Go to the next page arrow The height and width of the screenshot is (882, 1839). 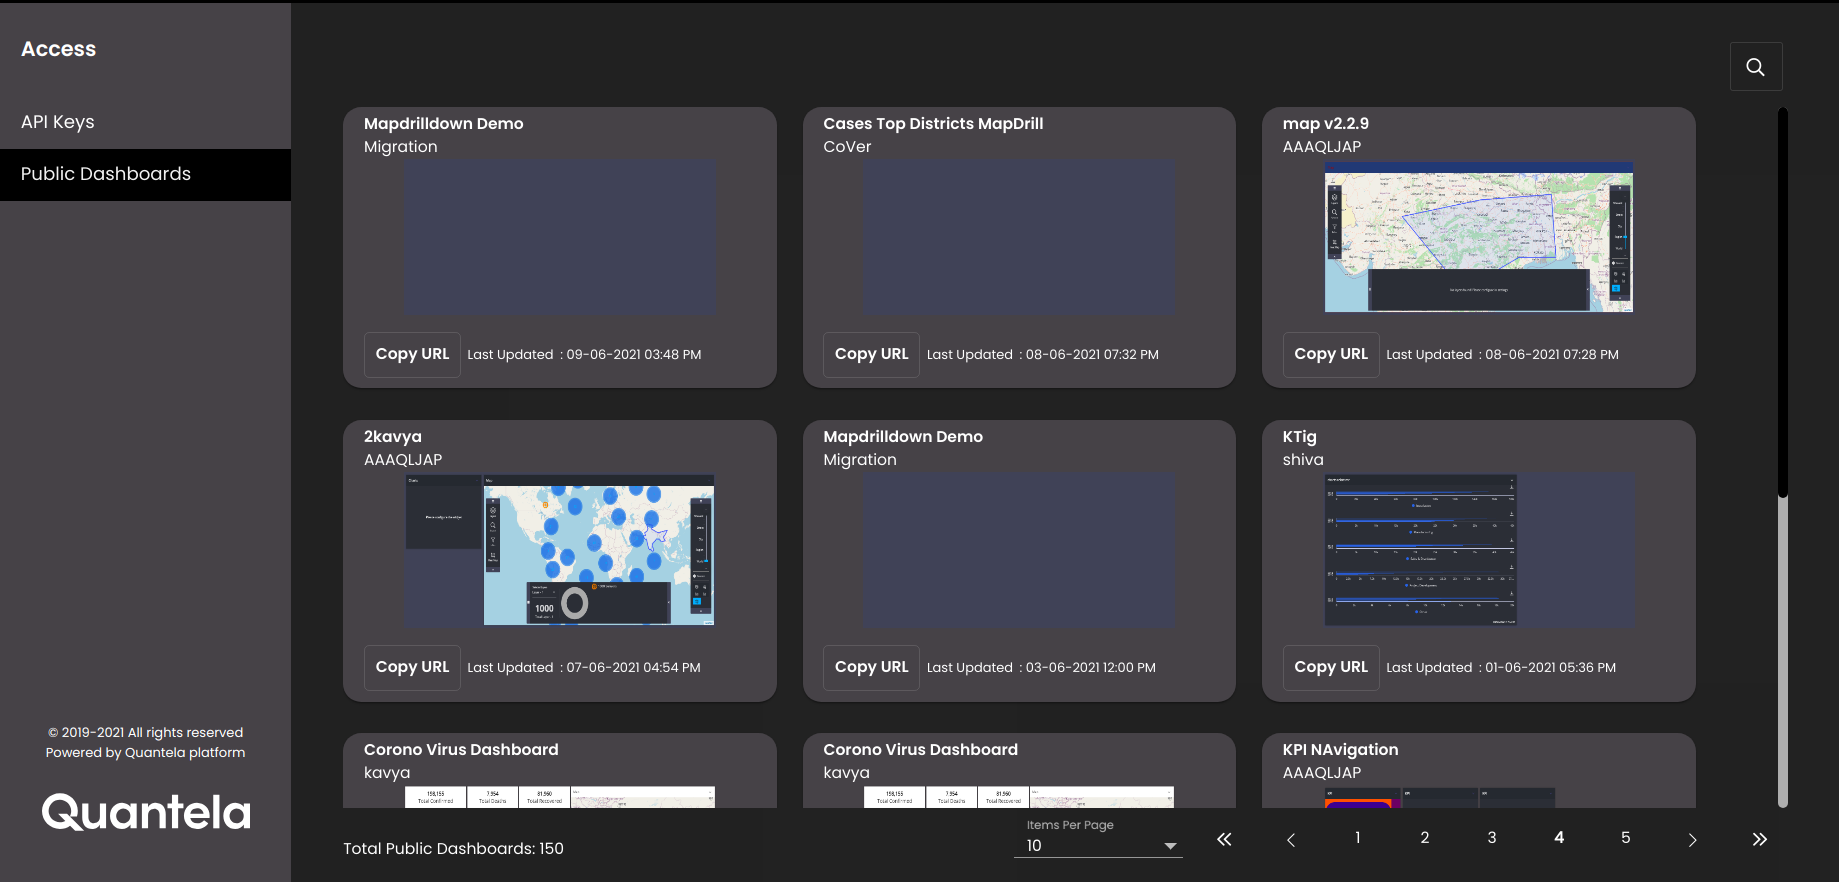coord(1692,840)
